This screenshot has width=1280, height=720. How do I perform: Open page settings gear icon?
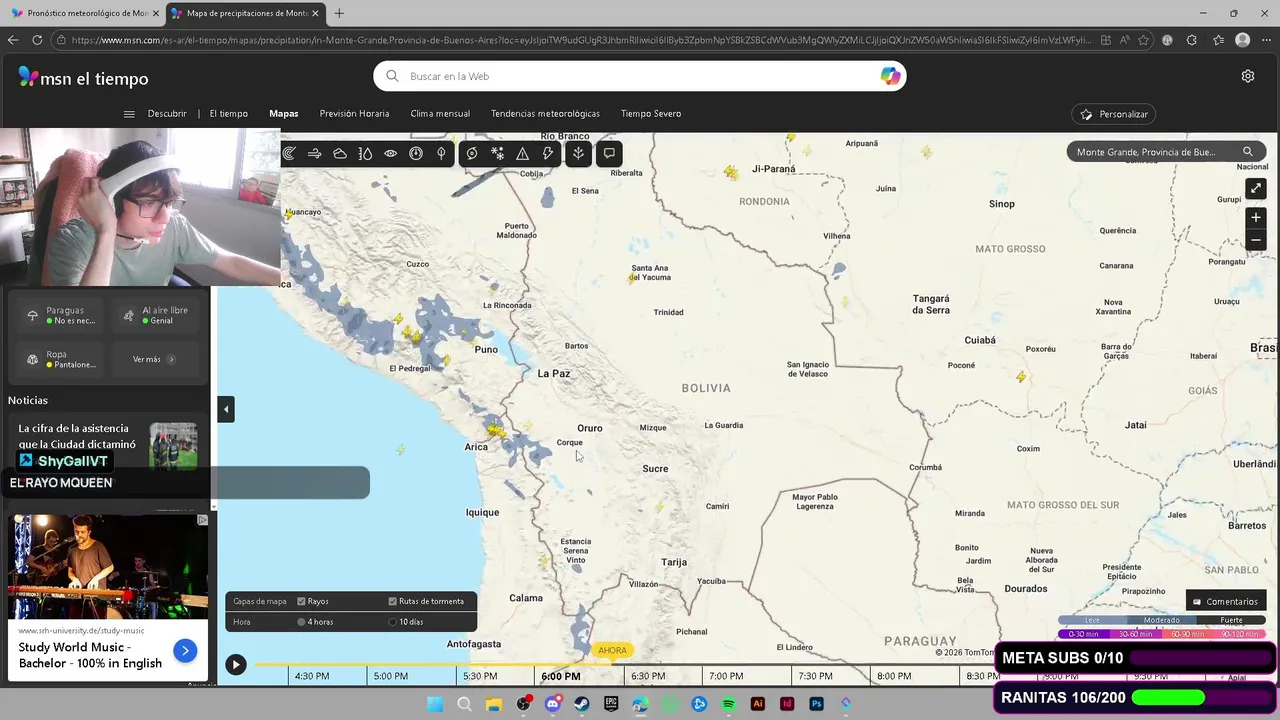point(1248,76)
